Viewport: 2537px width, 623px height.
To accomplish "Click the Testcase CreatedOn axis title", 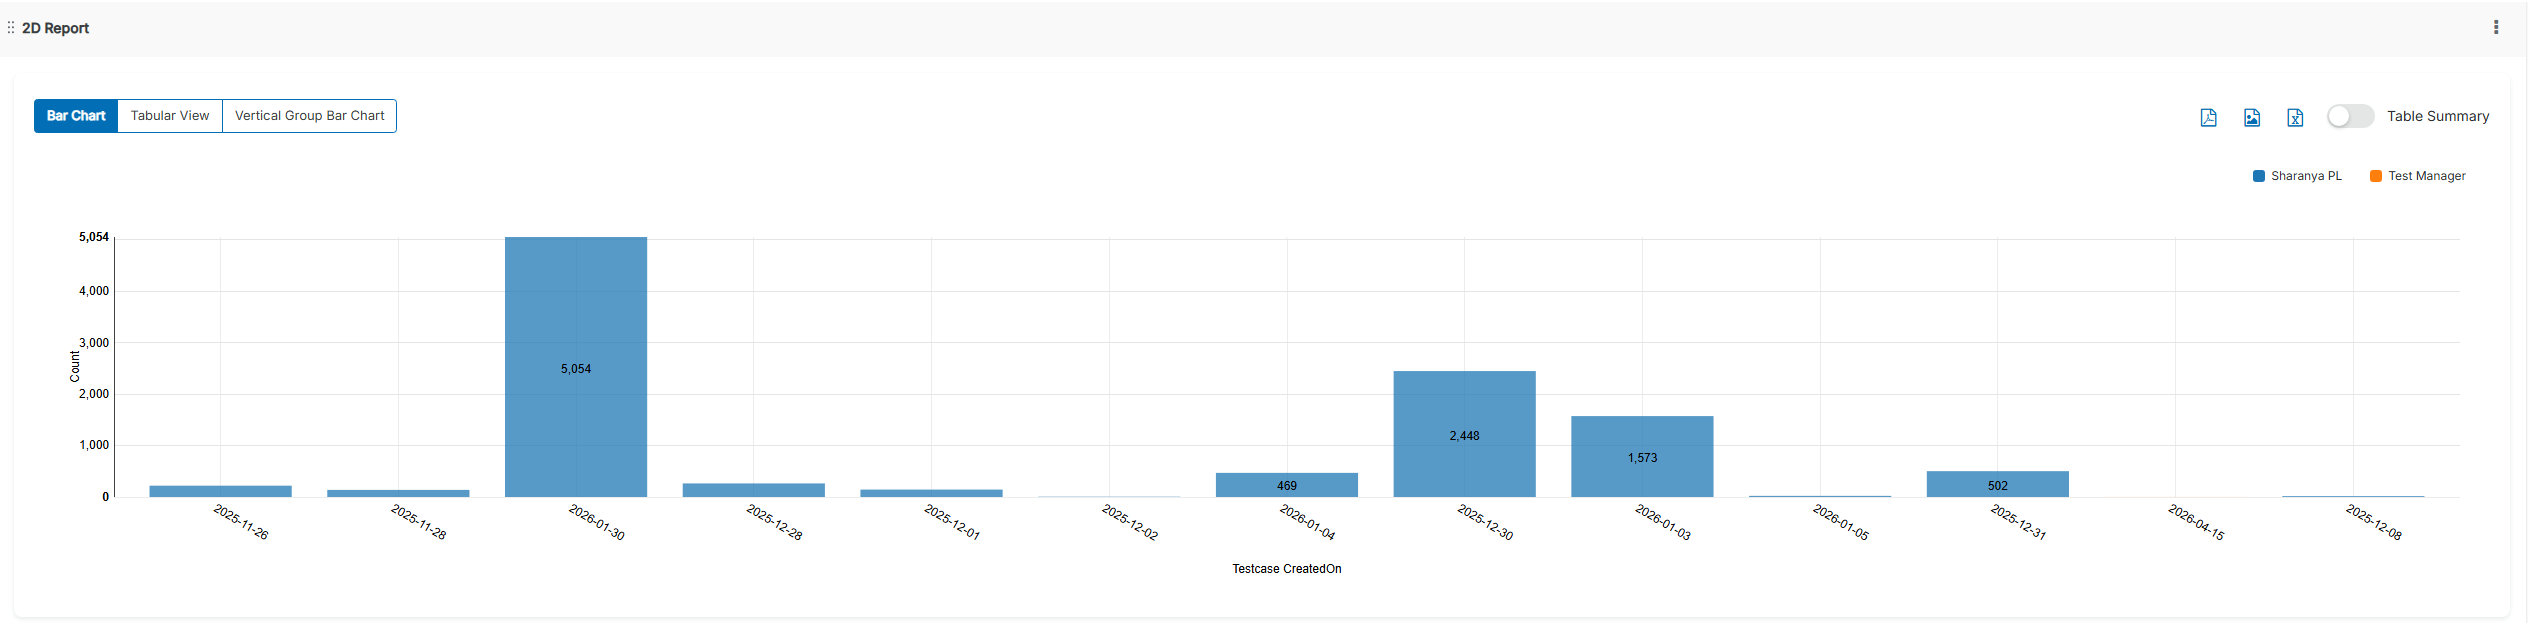I will click(x=1287, y=569).
